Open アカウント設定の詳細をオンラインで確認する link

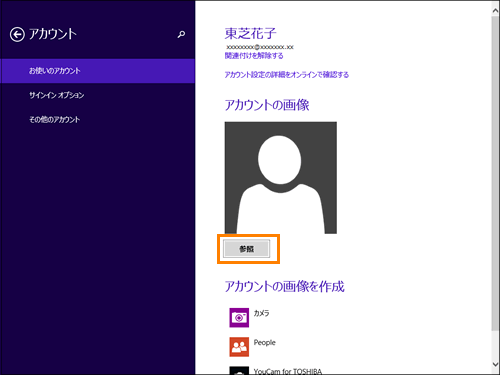click(287, 75)
